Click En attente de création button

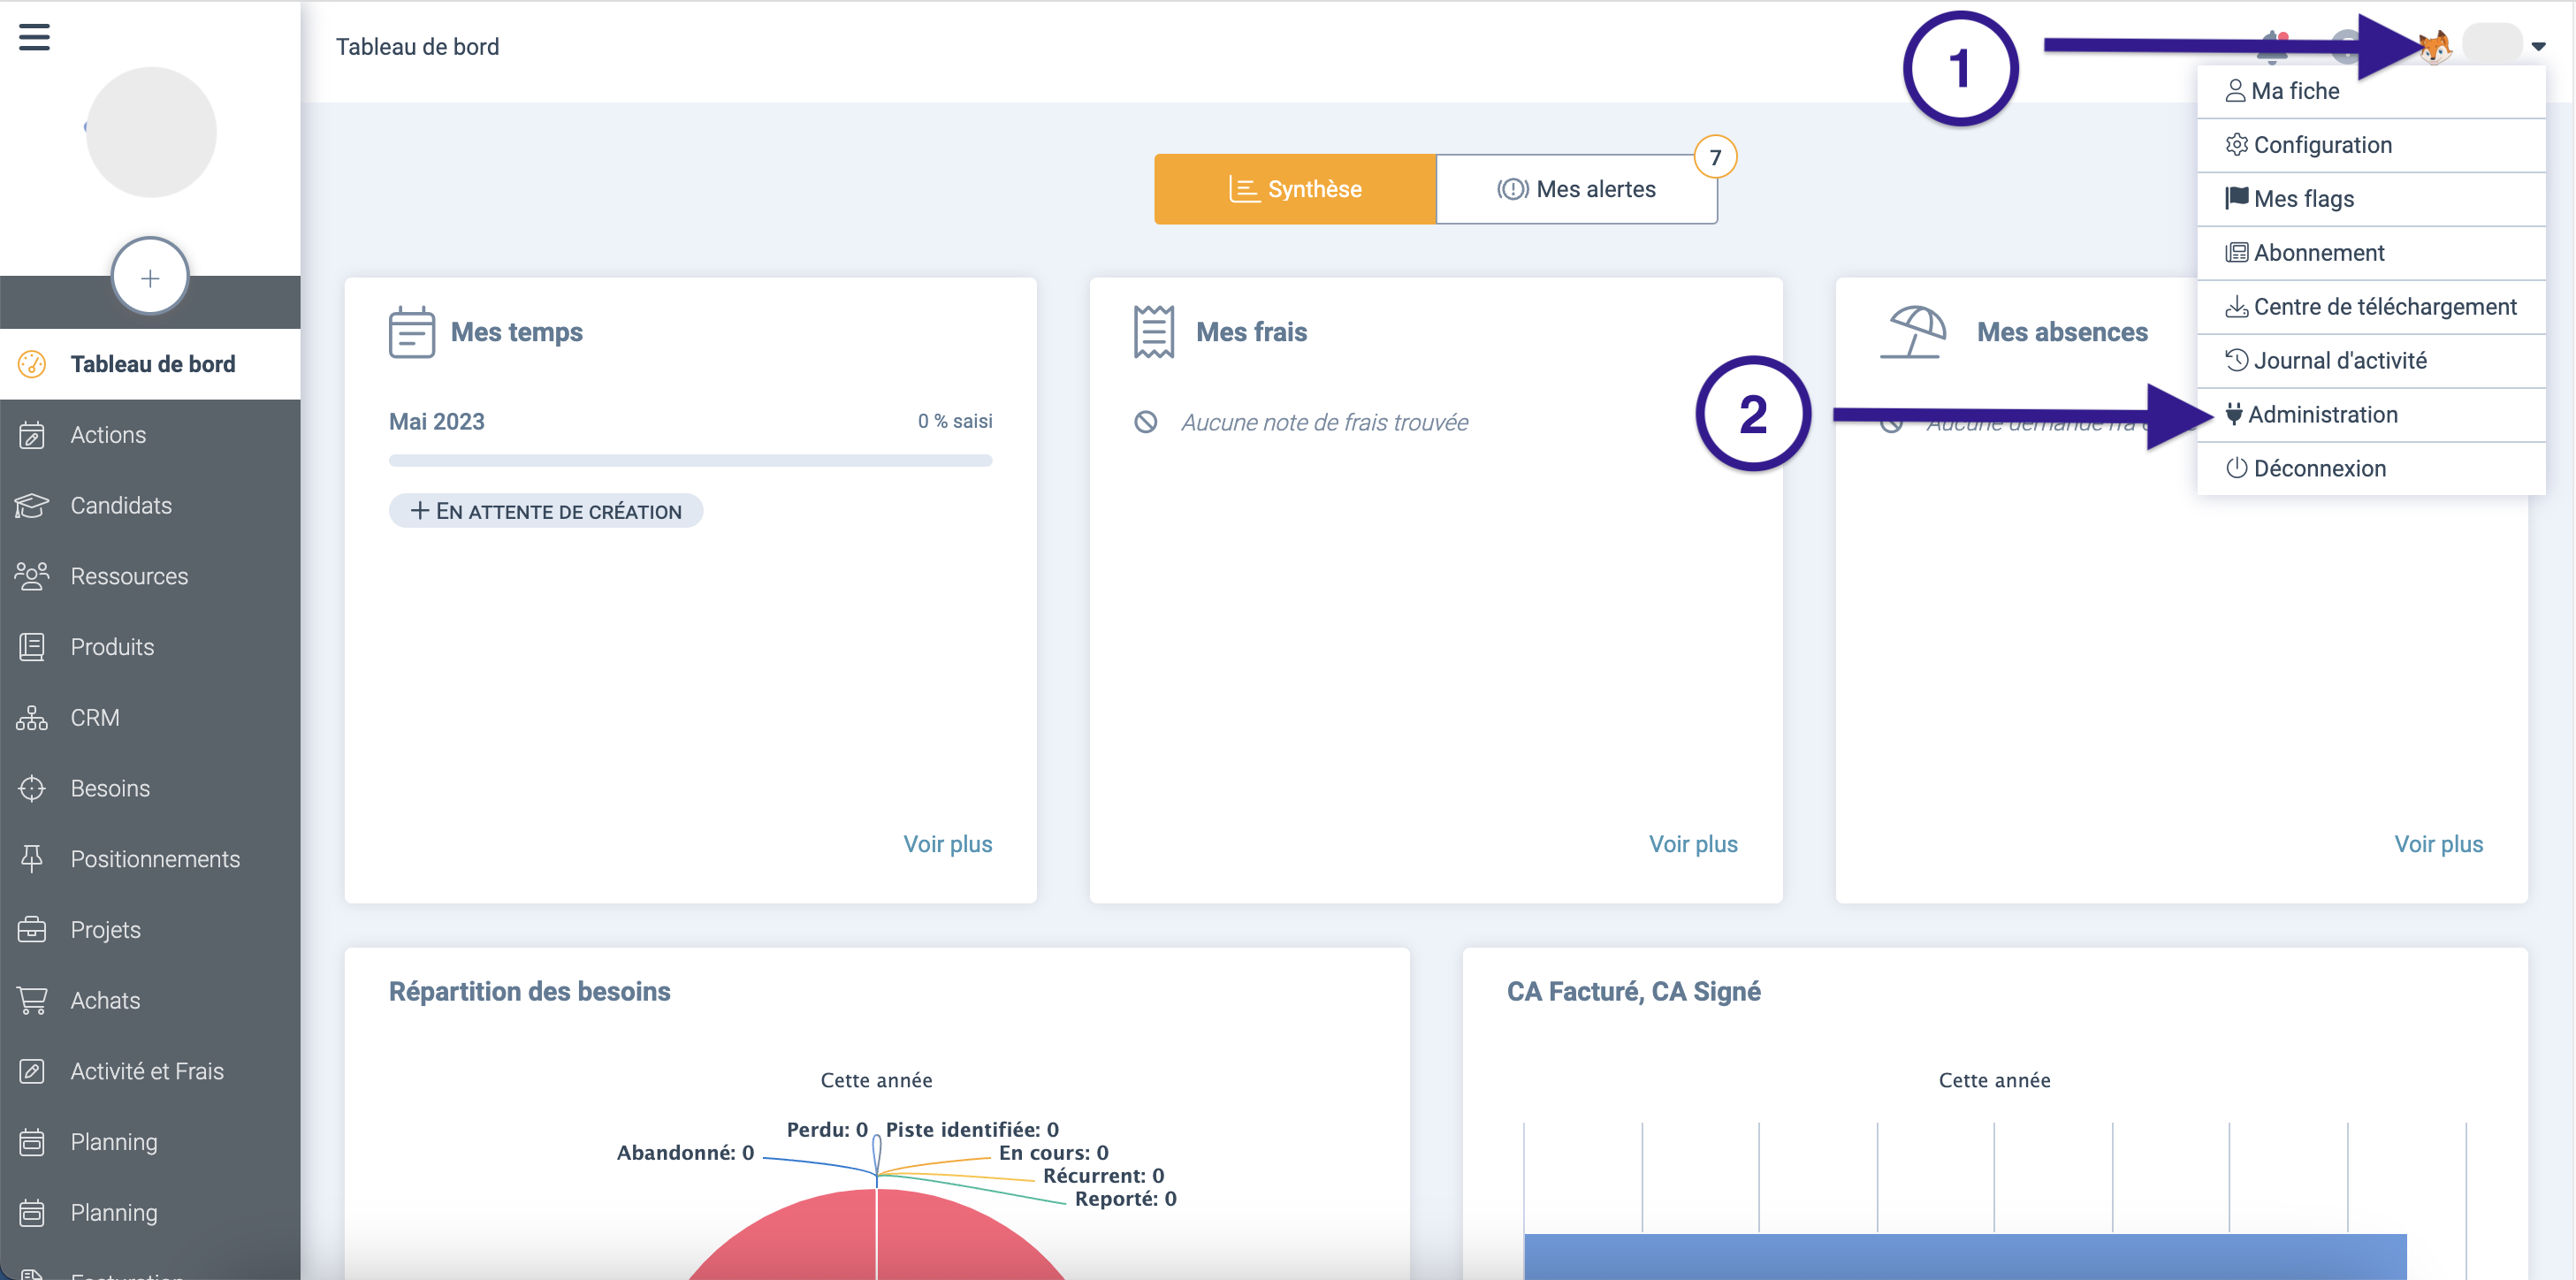(x=546, y=511)
